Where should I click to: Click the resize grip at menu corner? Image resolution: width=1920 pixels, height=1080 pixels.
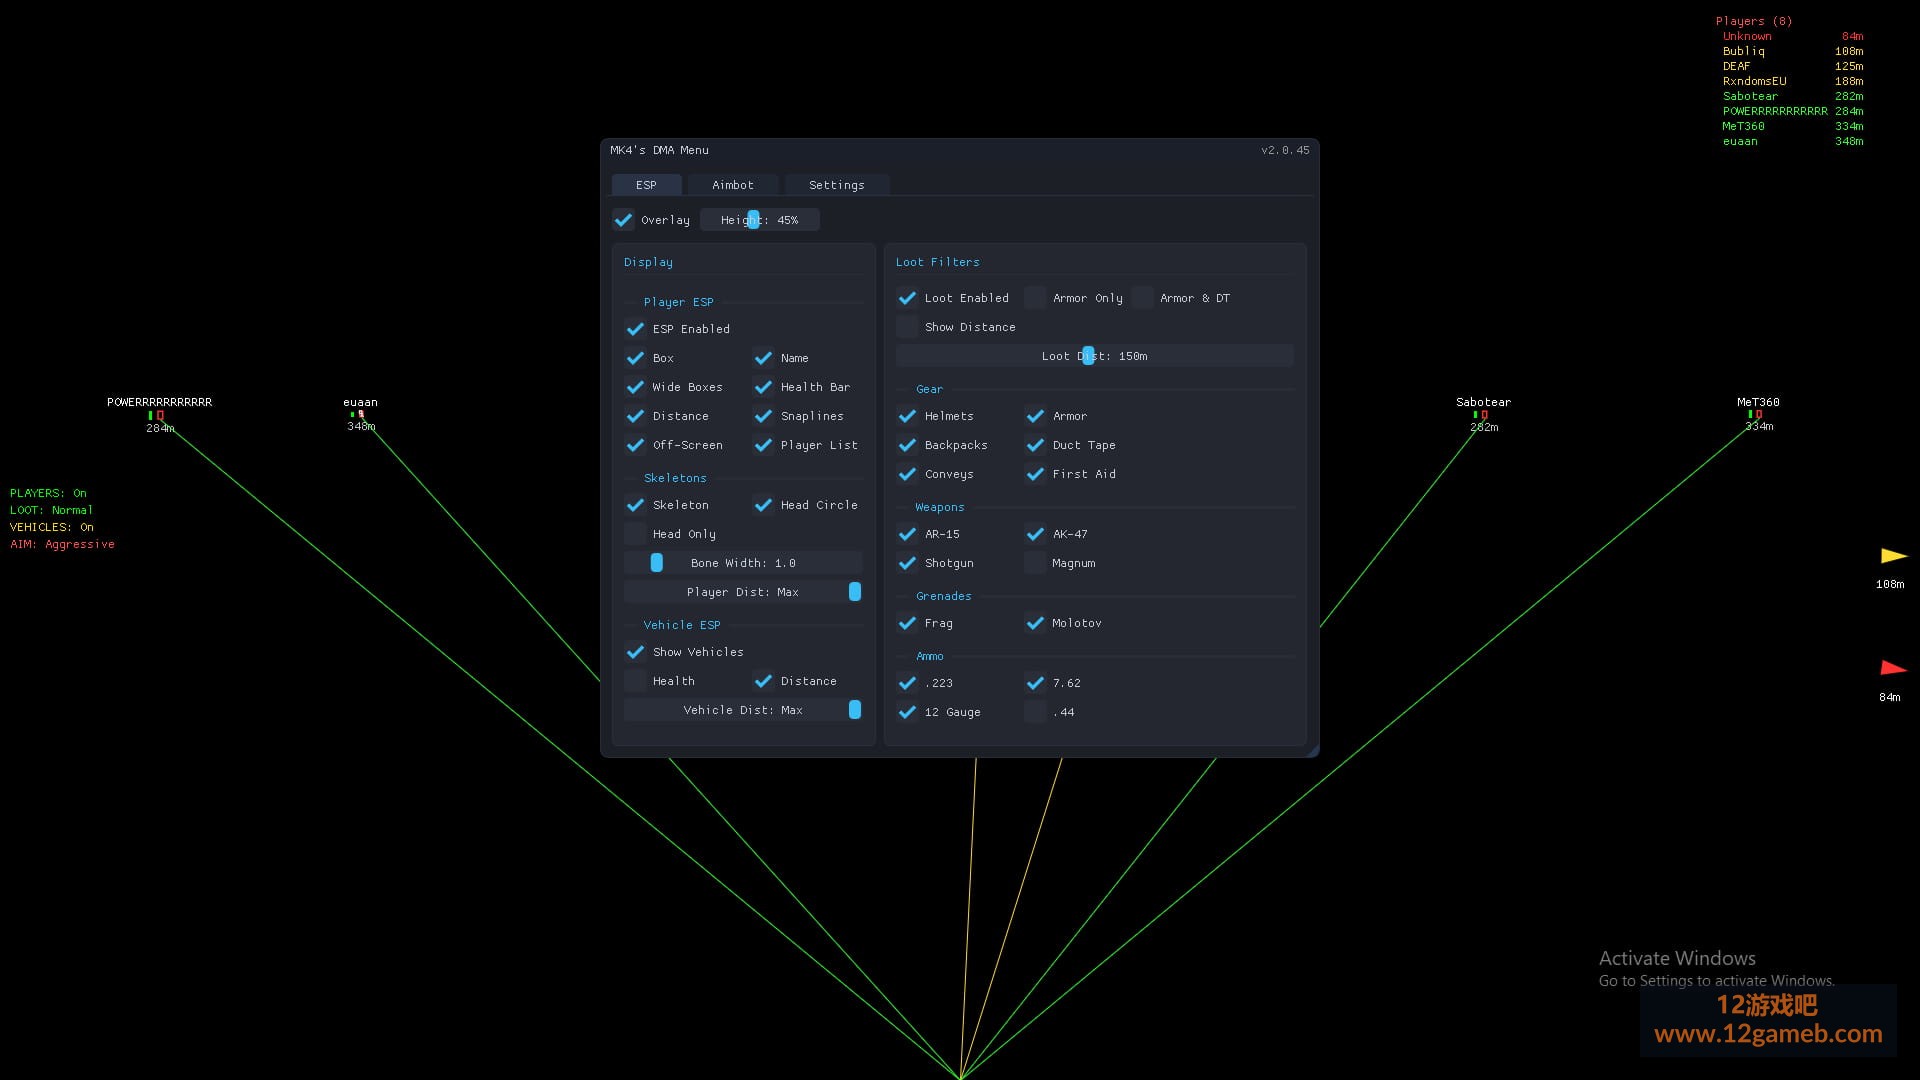[x=1312, y=750]
